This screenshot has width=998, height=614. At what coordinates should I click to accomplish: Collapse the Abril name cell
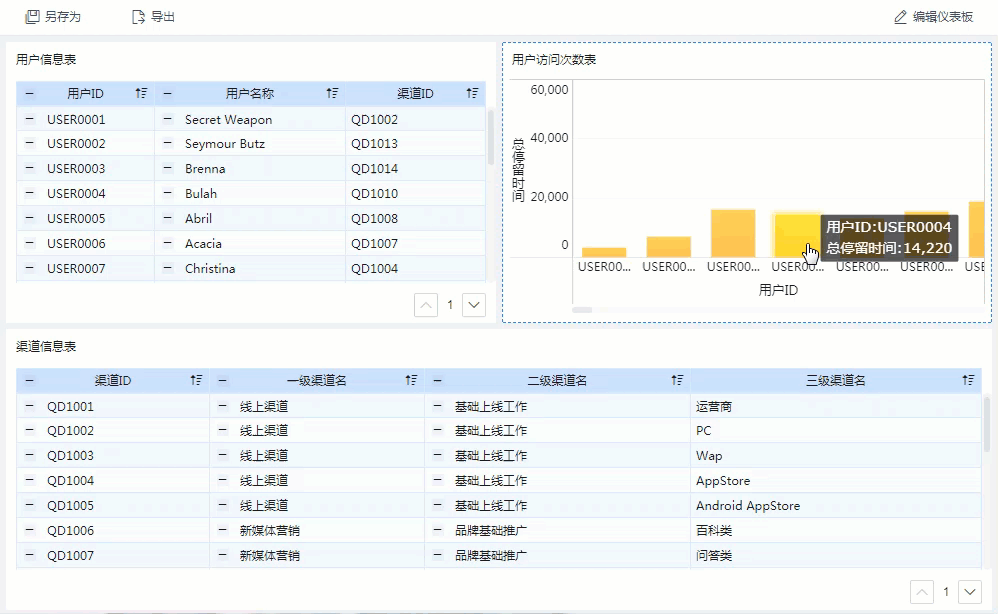point(167,218)
